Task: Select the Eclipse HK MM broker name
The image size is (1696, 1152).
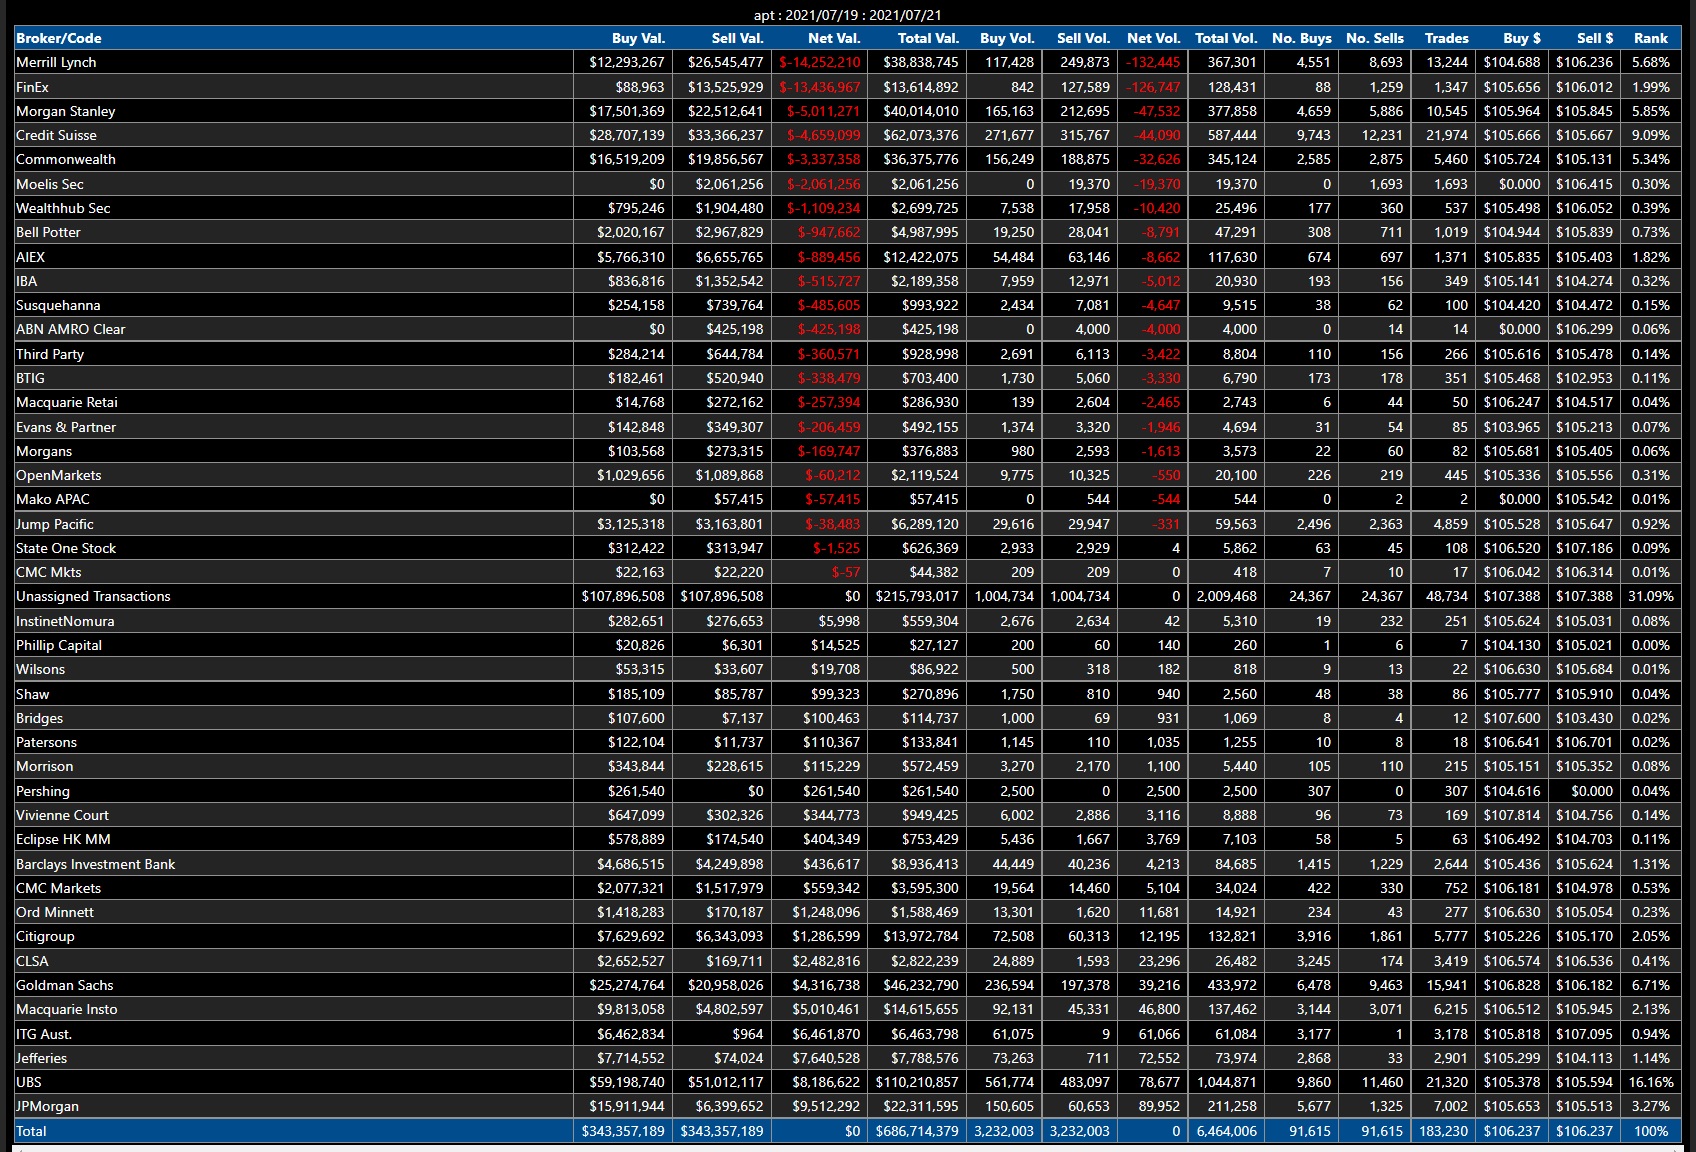Action: 63,839
